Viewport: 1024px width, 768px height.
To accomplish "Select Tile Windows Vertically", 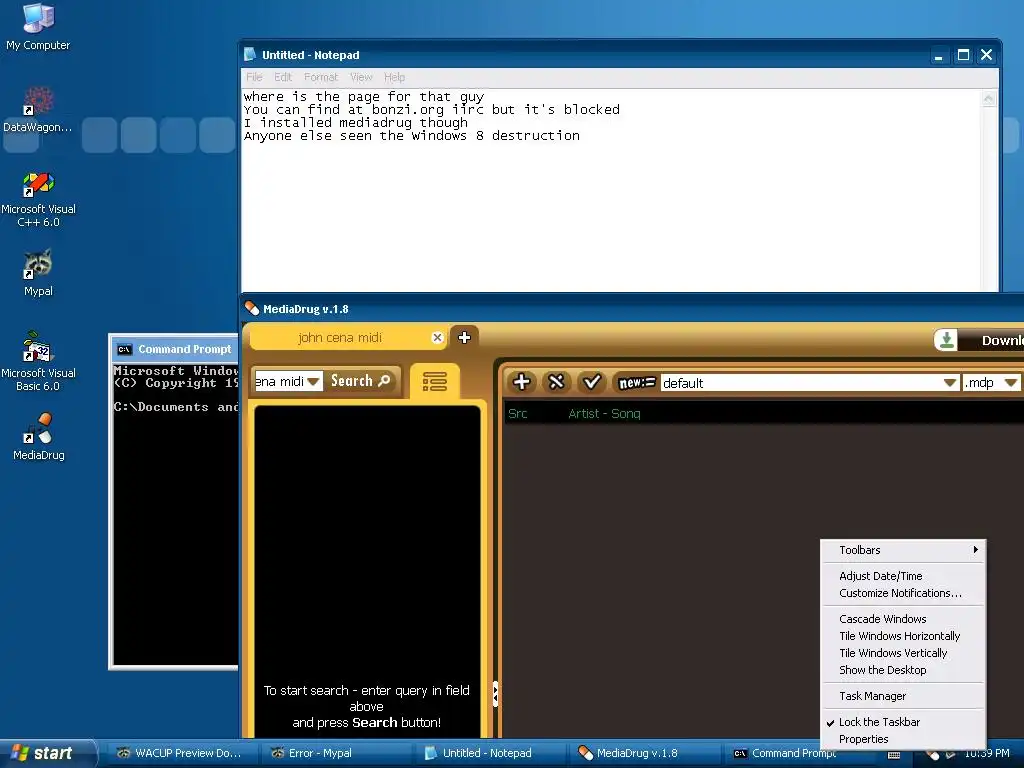I will (x=903, y=653).
